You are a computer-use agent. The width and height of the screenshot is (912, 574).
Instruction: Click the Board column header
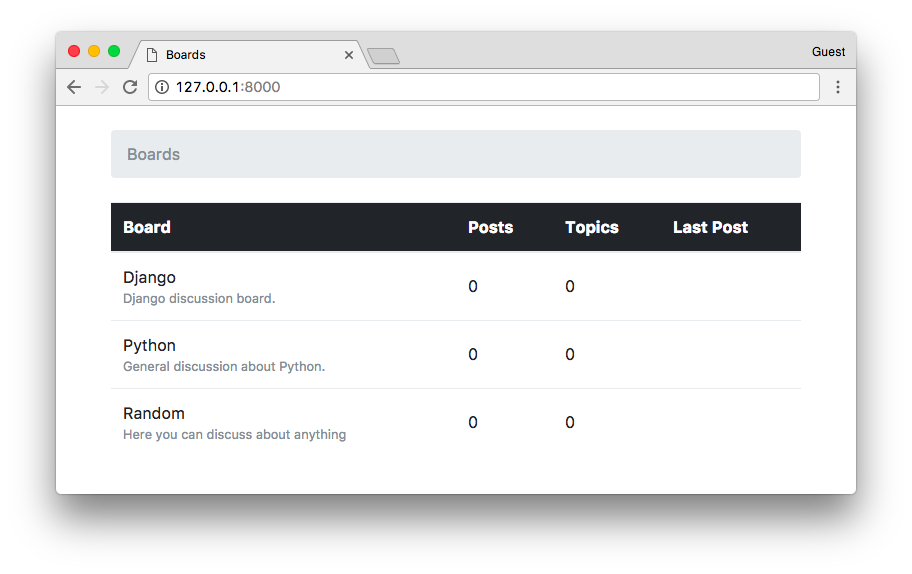[147, 227]
